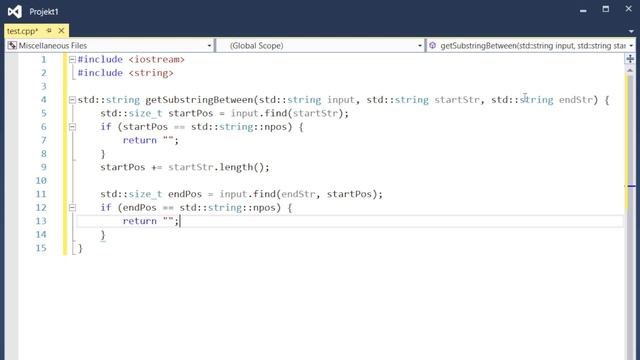640x360 pixels.
Task: Click the endStr parameter on line 4
Action: click(576, 100)
